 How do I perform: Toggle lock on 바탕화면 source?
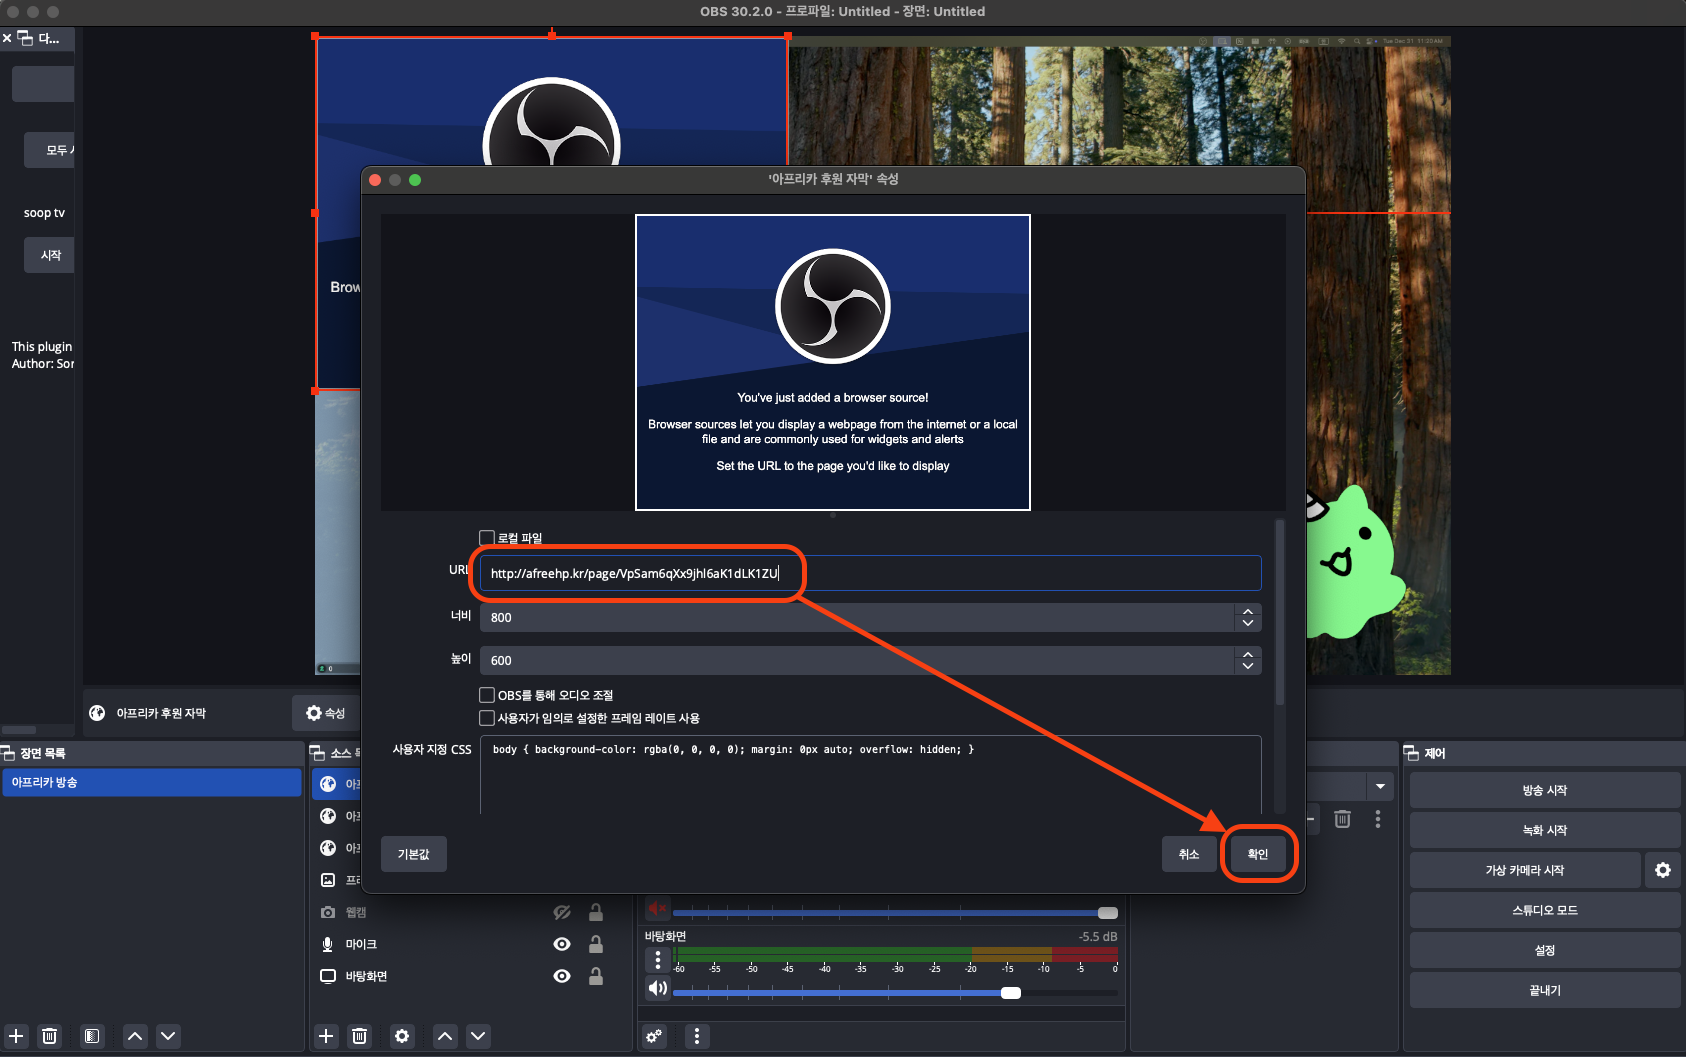tap(596, 976)
